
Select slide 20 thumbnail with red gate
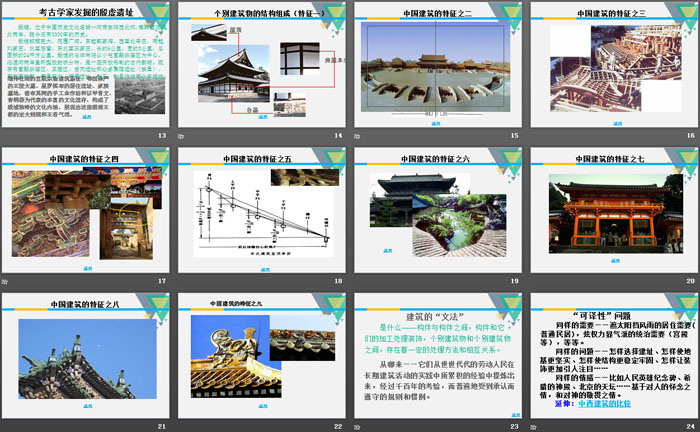point(614,210)
